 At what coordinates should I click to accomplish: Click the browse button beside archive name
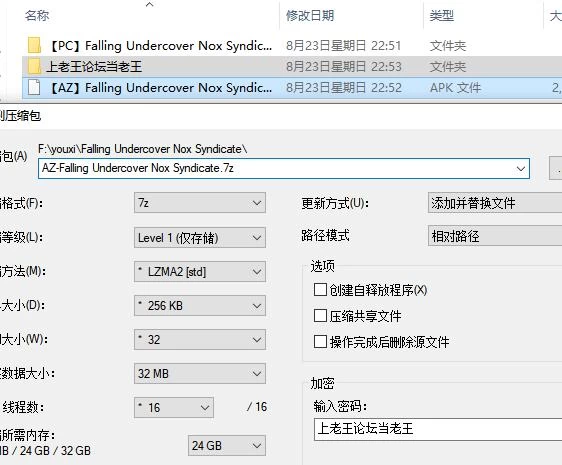[x=557, y=168]
